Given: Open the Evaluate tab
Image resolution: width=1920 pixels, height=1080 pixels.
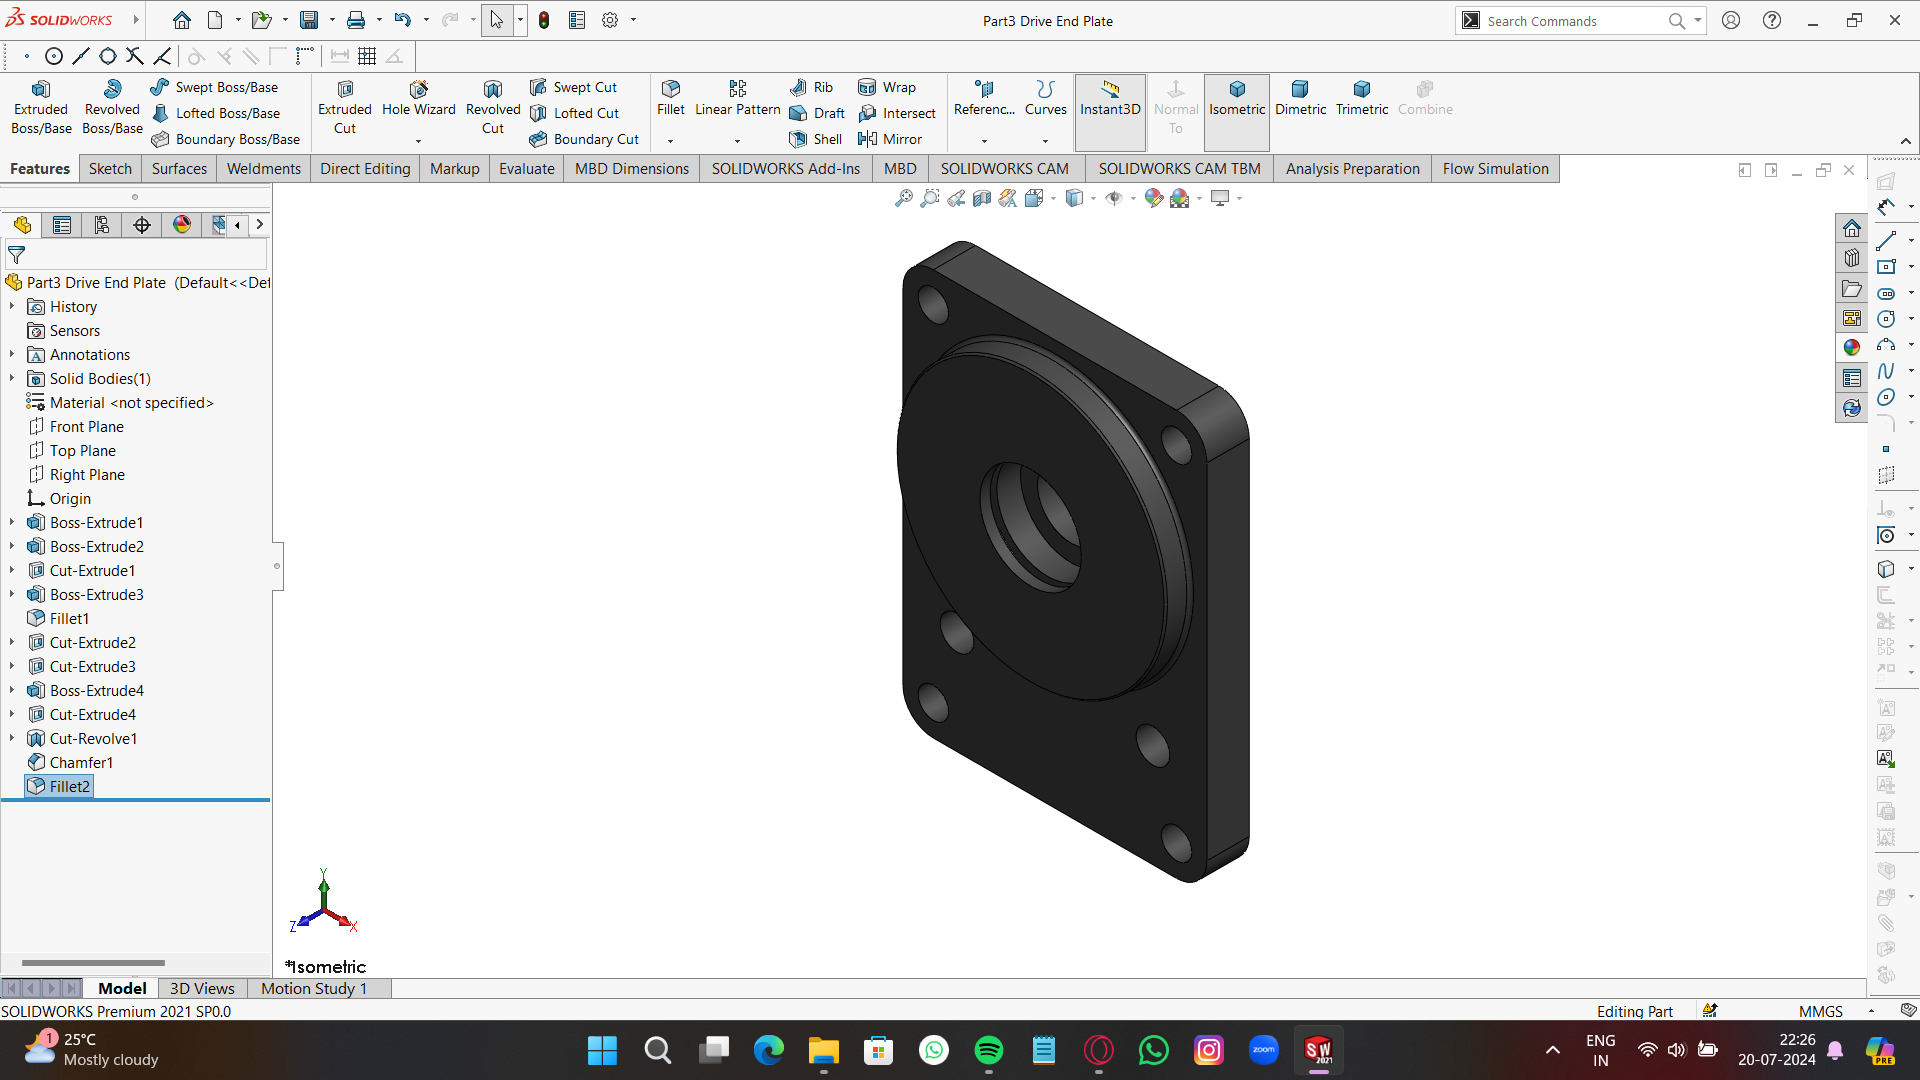Looking at the screenshot, I should click(x=527, y=169).
